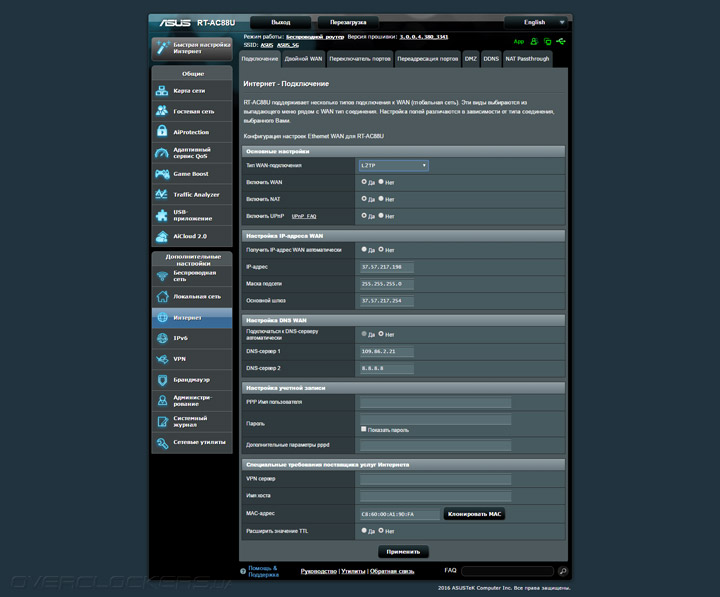Follow the UPnP FAQ link
The height and width of the screenshot is (597, 720).
click(303, 215)
